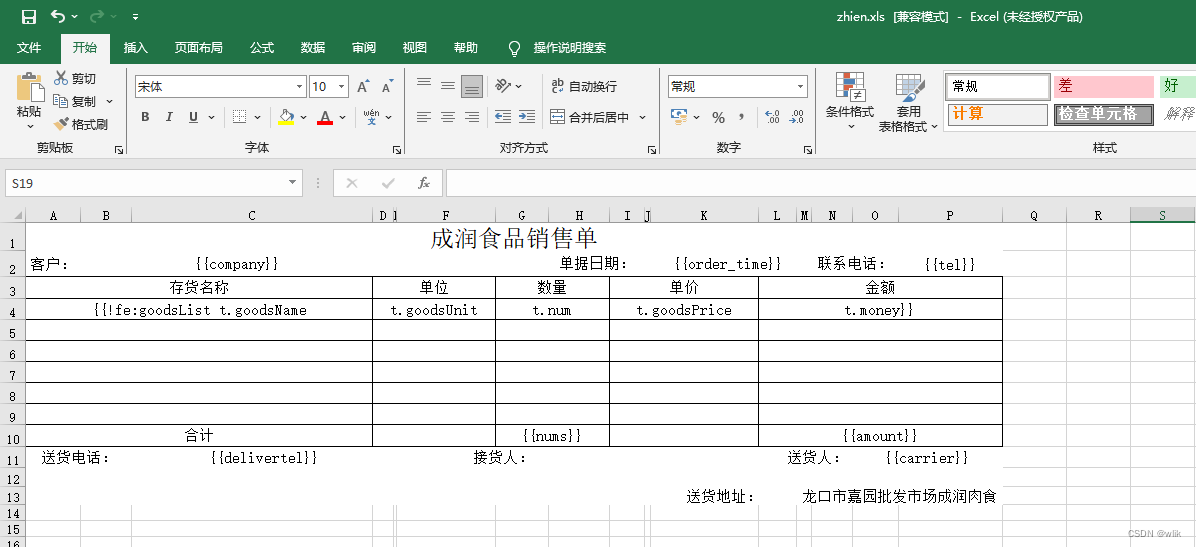Open the font size 10 dropdown
The image size is (1196, 547).
[x=342, y=86]
